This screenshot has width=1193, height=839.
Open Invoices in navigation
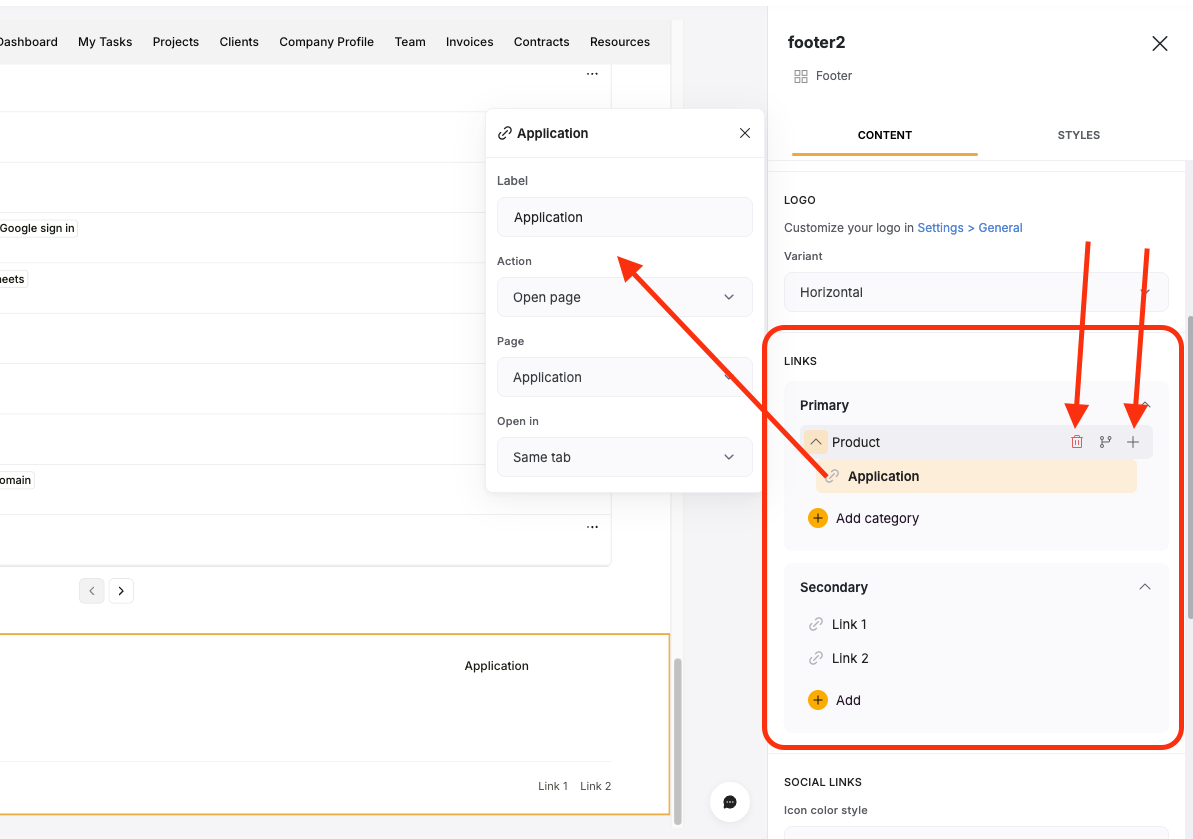[x=469, y=42]
